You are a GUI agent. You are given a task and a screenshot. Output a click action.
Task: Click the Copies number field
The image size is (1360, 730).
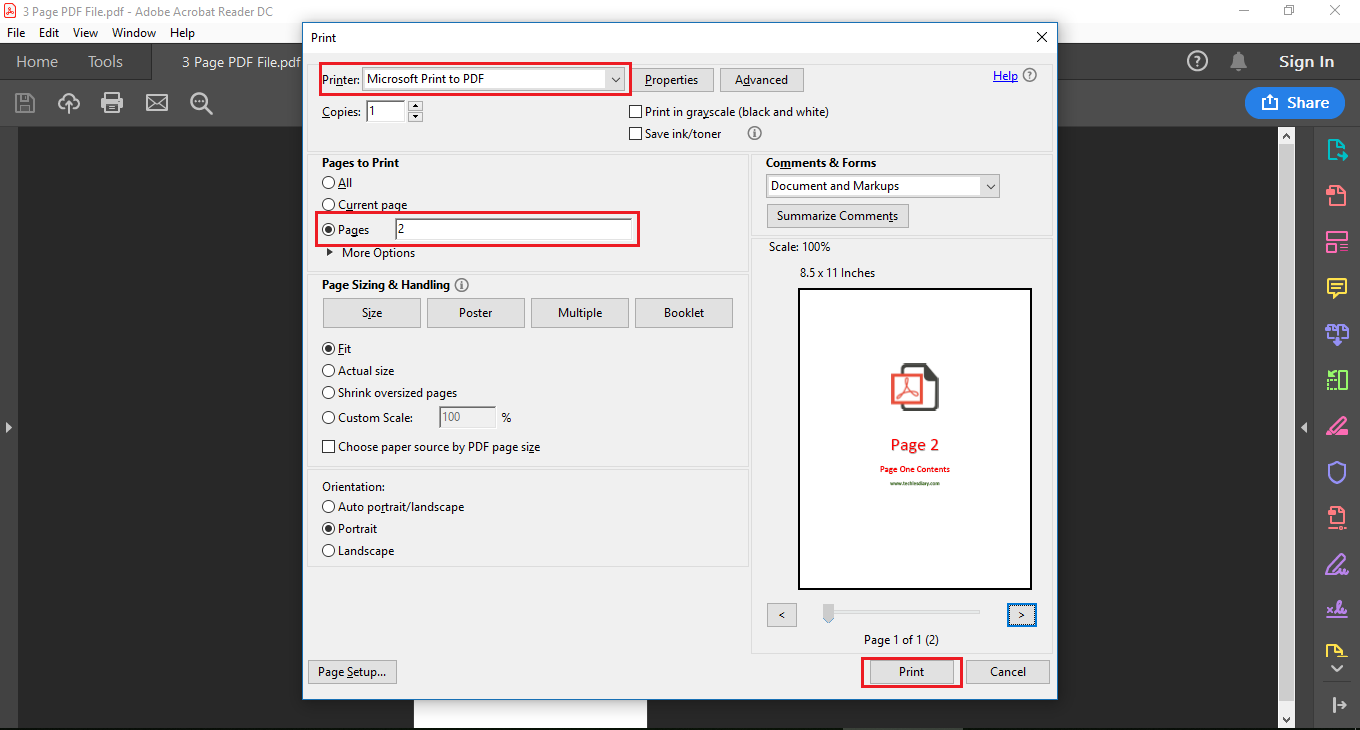pyautogui.click(x=386, y=112)
